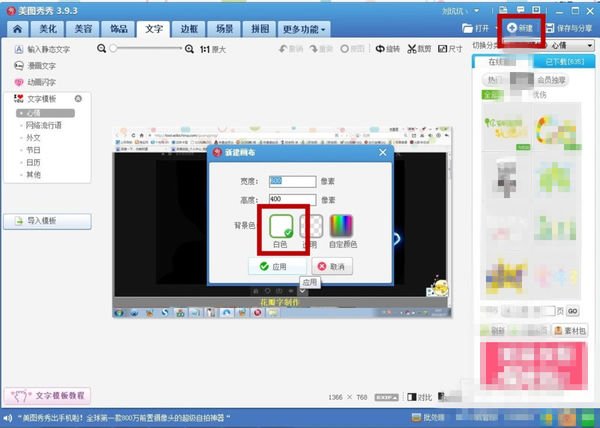Select 其他 template category

pos(33,175)
